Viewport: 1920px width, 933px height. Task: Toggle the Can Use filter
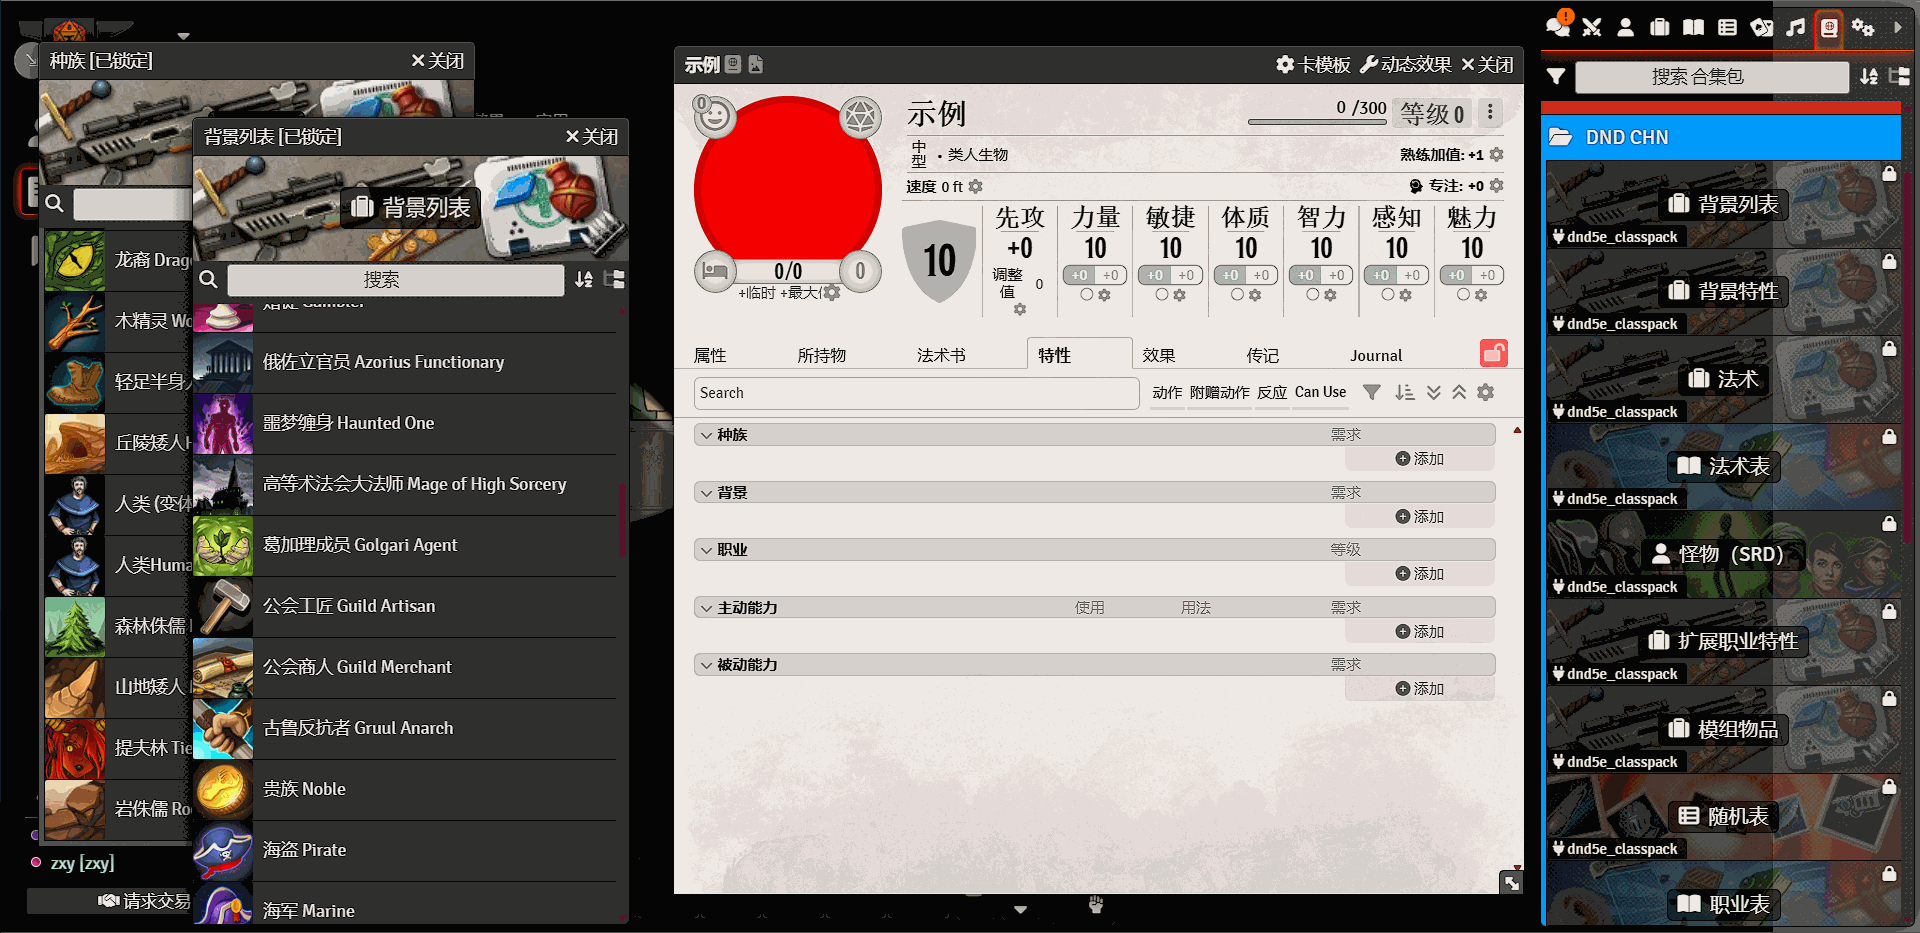[1320, 393]
